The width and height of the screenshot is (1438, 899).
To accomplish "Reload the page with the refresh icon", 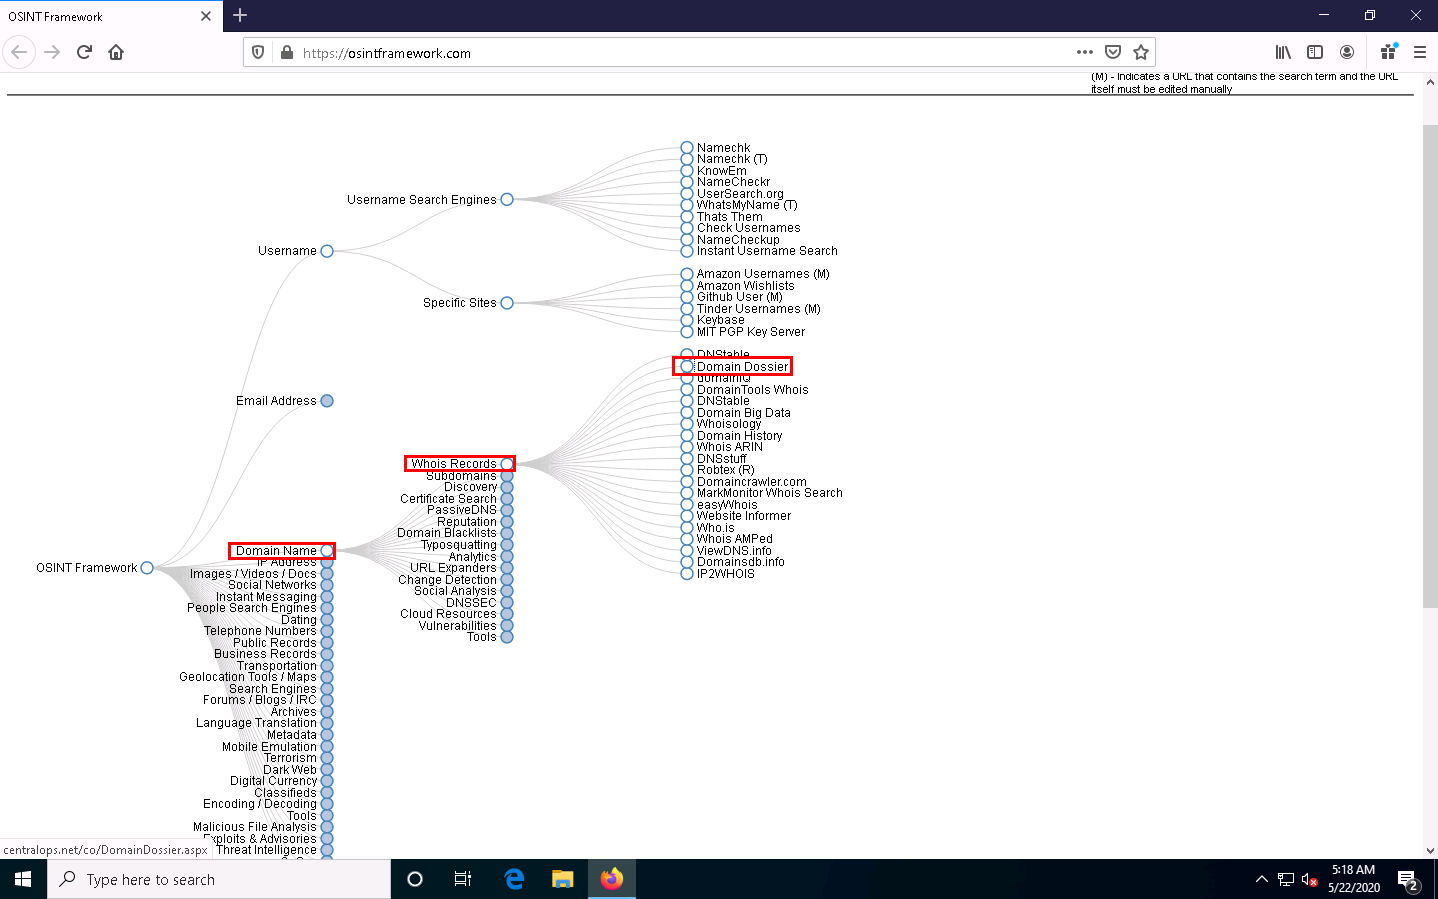I will [x=84, y=52].
